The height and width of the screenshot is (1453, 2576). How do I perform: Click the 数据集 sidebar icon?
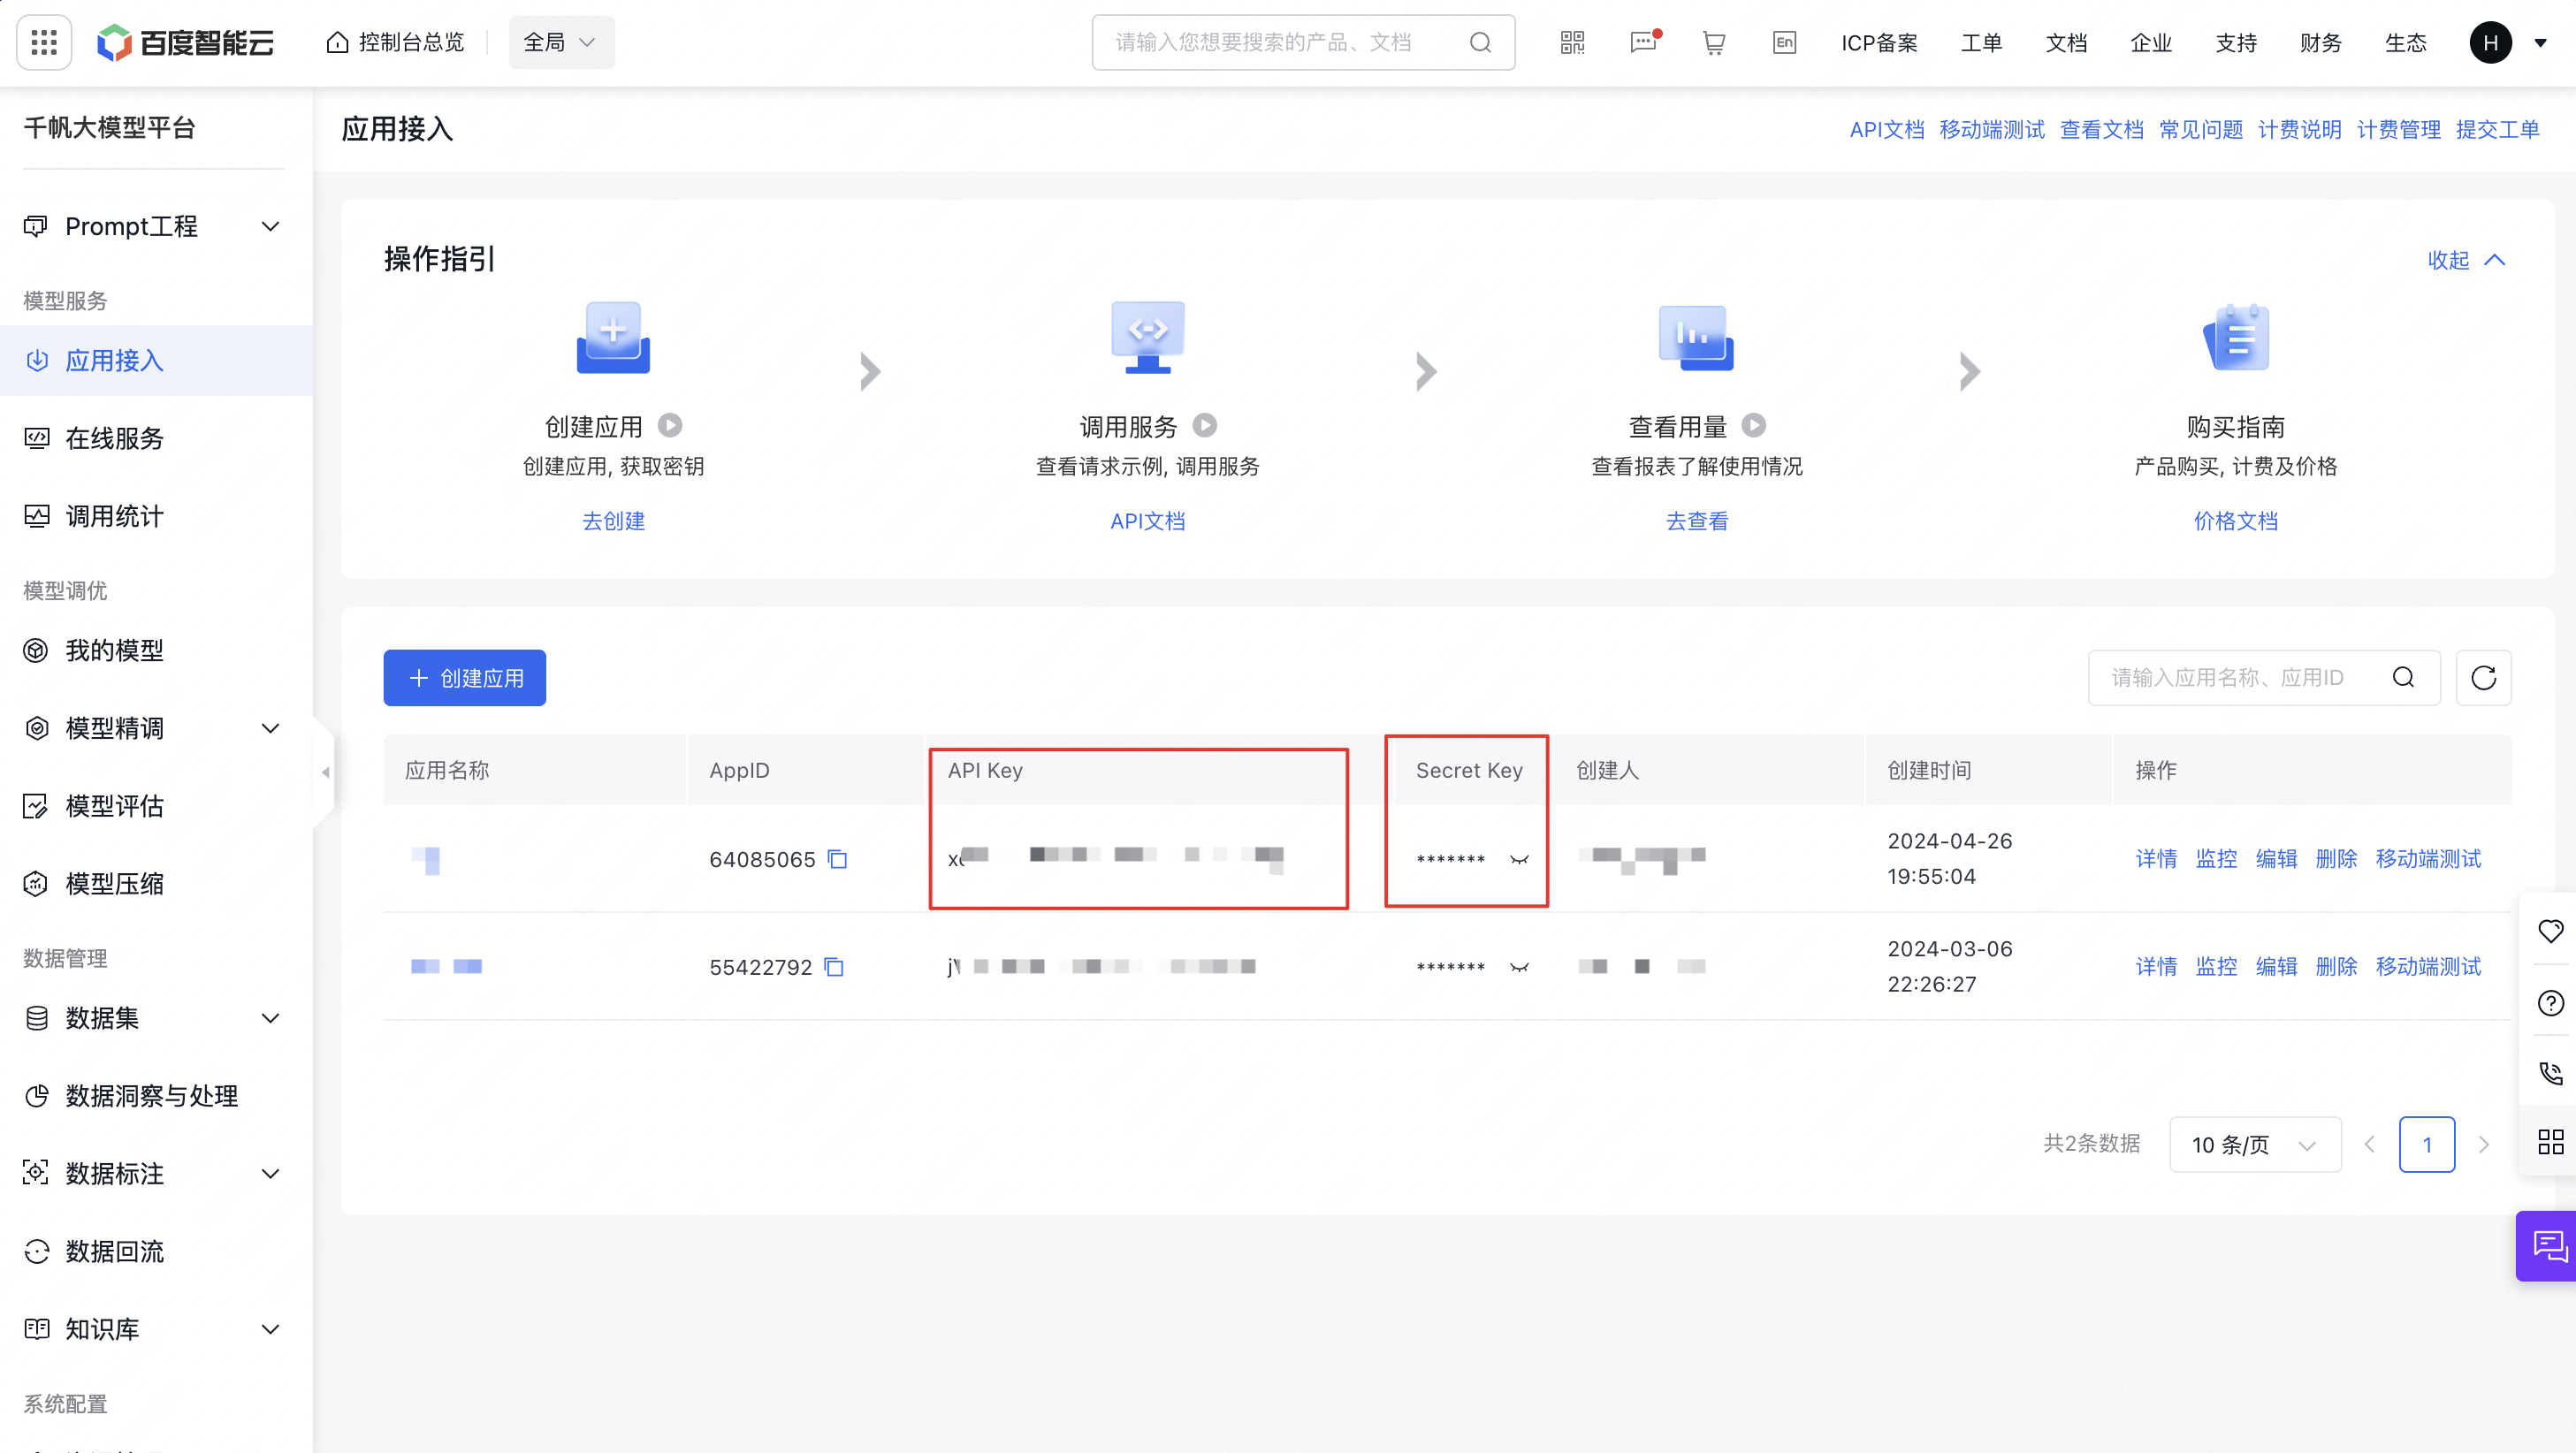tap(39, 1017)
